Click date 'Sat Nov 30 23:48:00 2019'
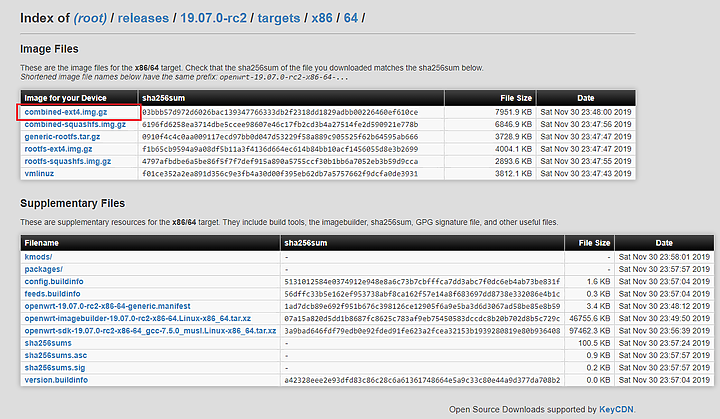The height and width of the screenshot is (419, 720). tap(586, 112)
